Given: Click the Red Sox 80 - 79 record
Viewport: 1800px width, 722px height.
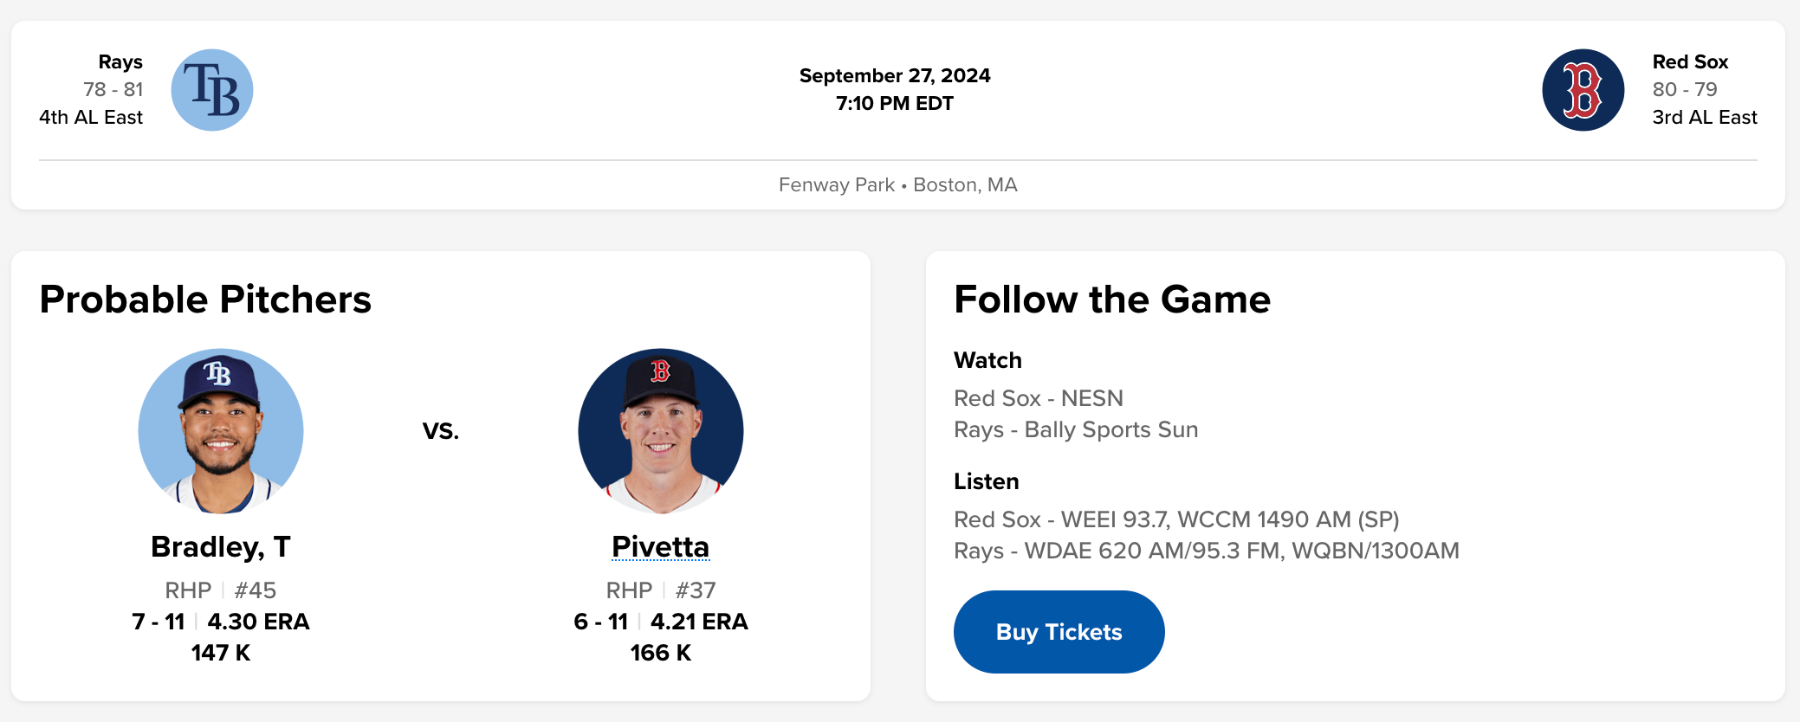Looking at the screenshot, I should [1684, 89].
